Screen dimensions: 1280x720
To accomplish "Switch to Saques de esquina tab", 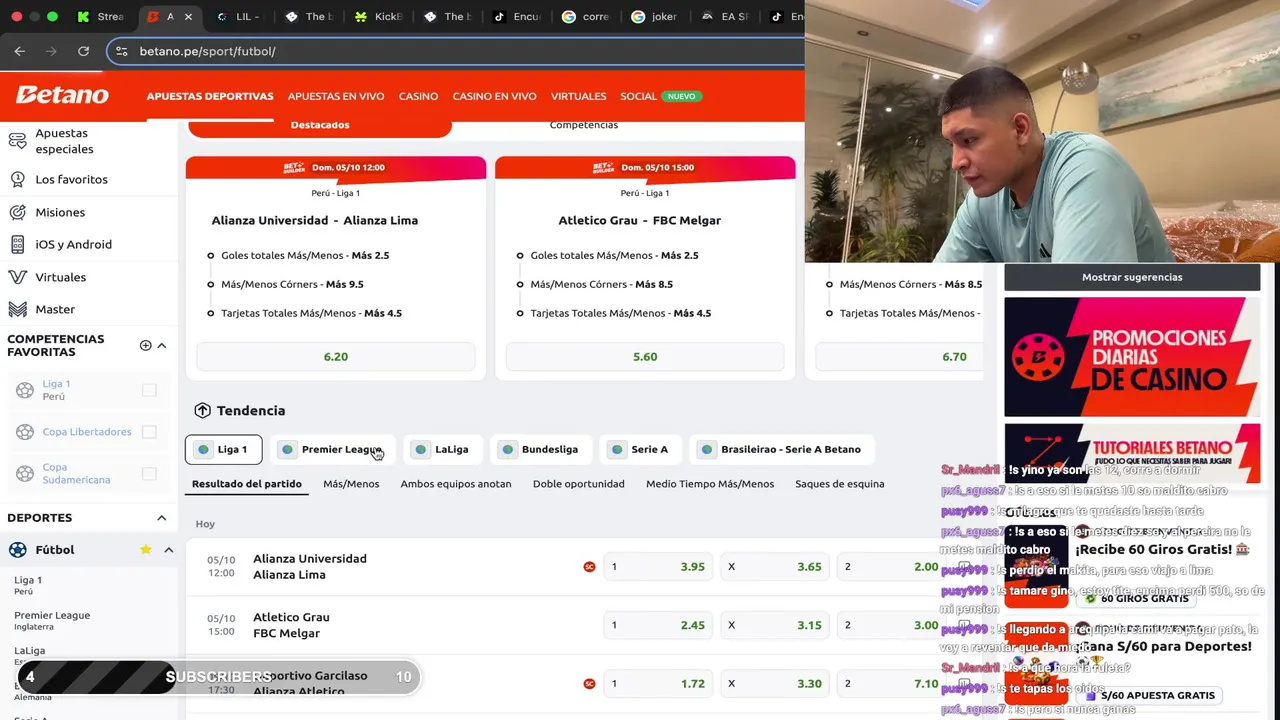I will point(840,484).
